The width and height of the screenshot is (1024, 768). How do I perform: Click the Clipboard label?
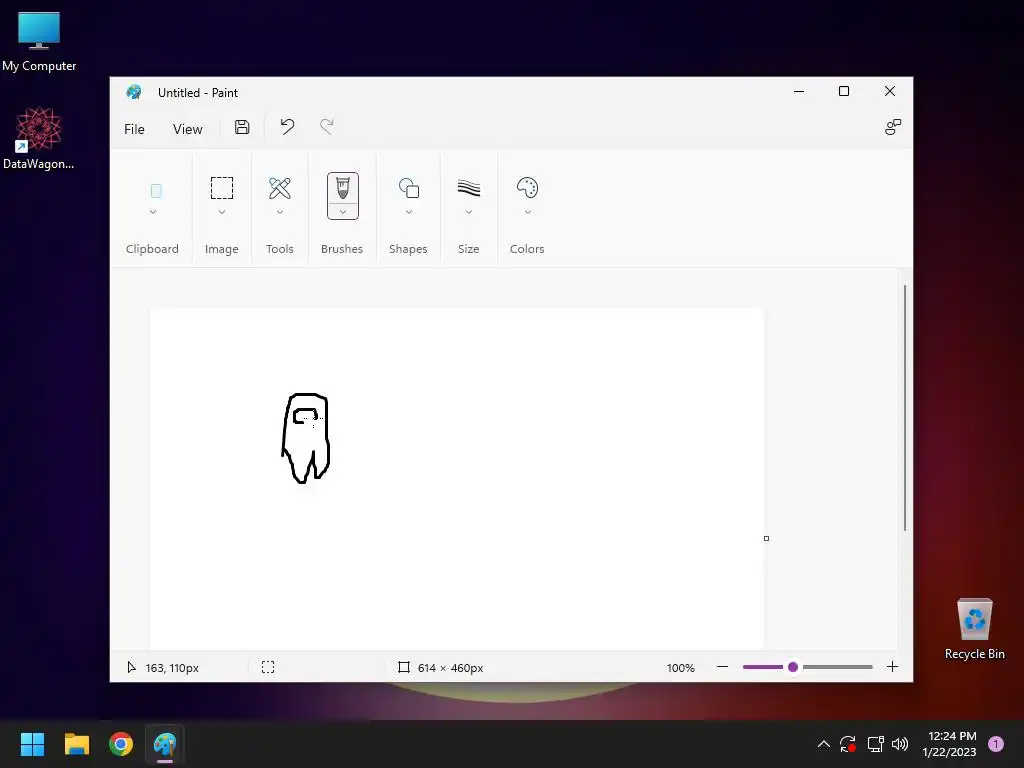[152, 249]
